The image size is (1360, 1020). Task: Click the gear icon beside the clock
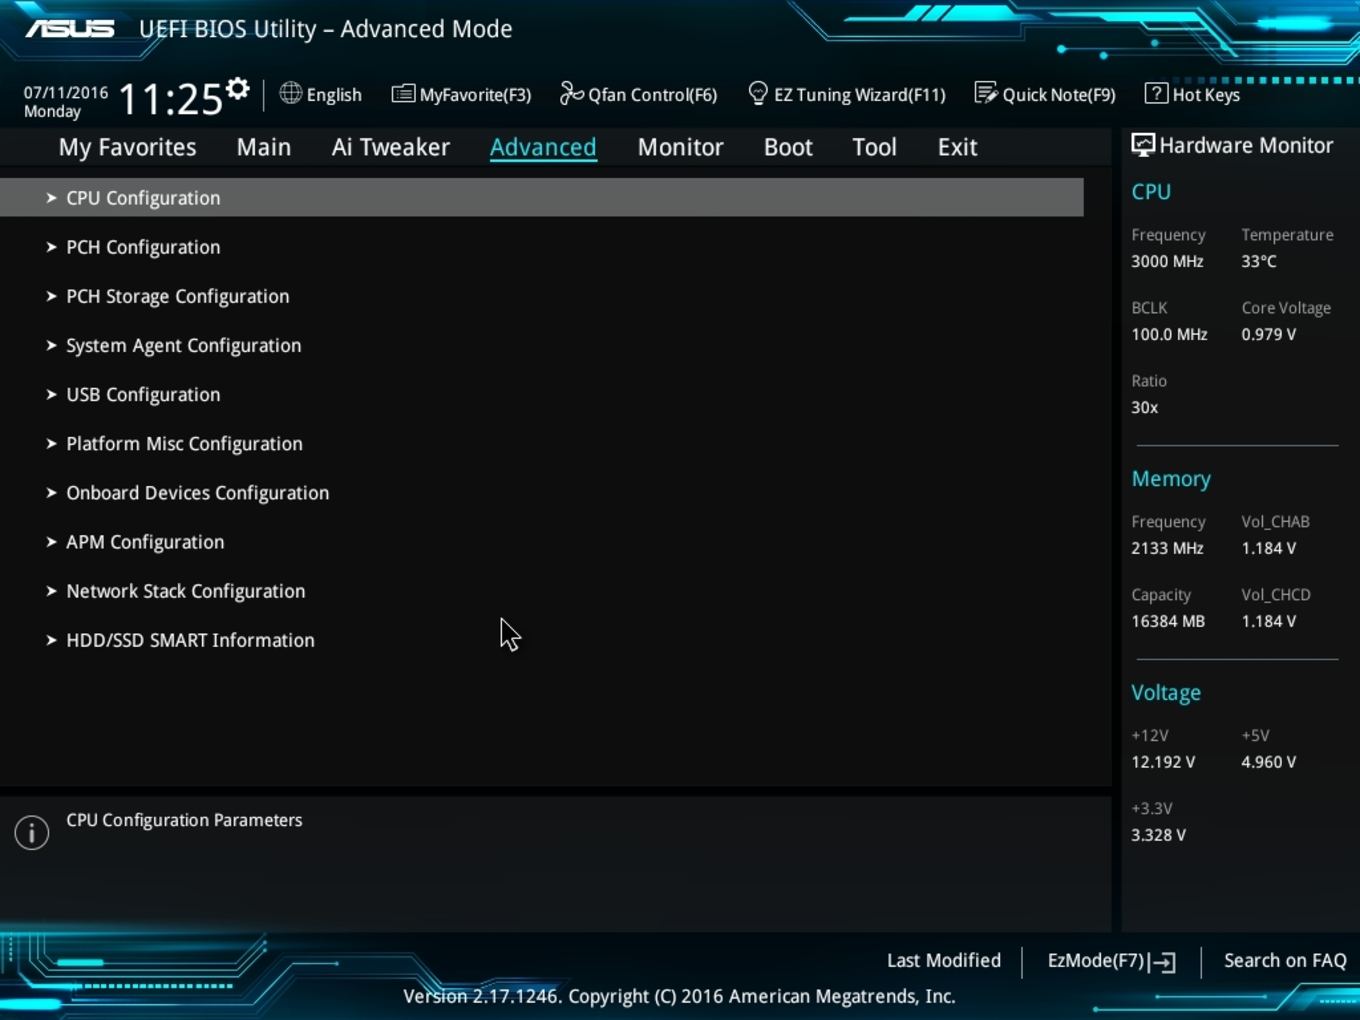coord(237,89)
